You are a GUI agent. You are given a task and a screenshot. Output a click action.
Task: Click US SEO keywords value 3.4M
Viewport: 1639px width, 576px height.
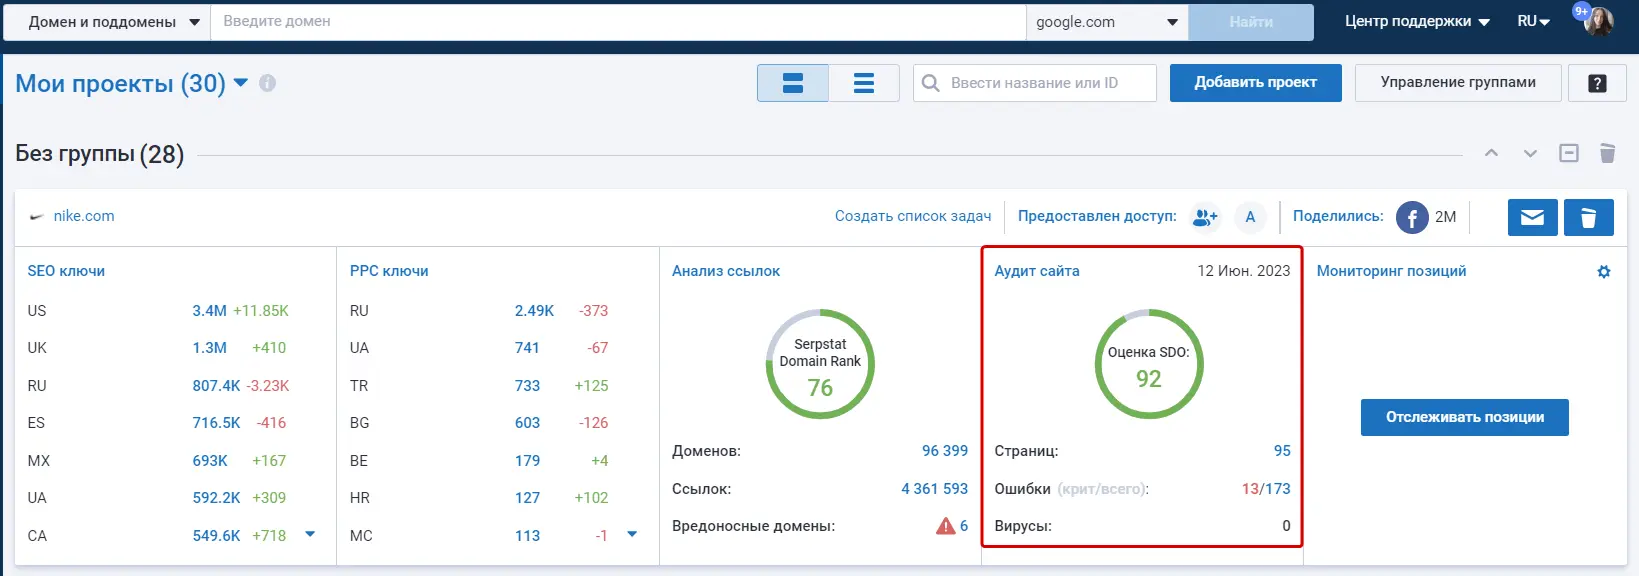(209, 311)
